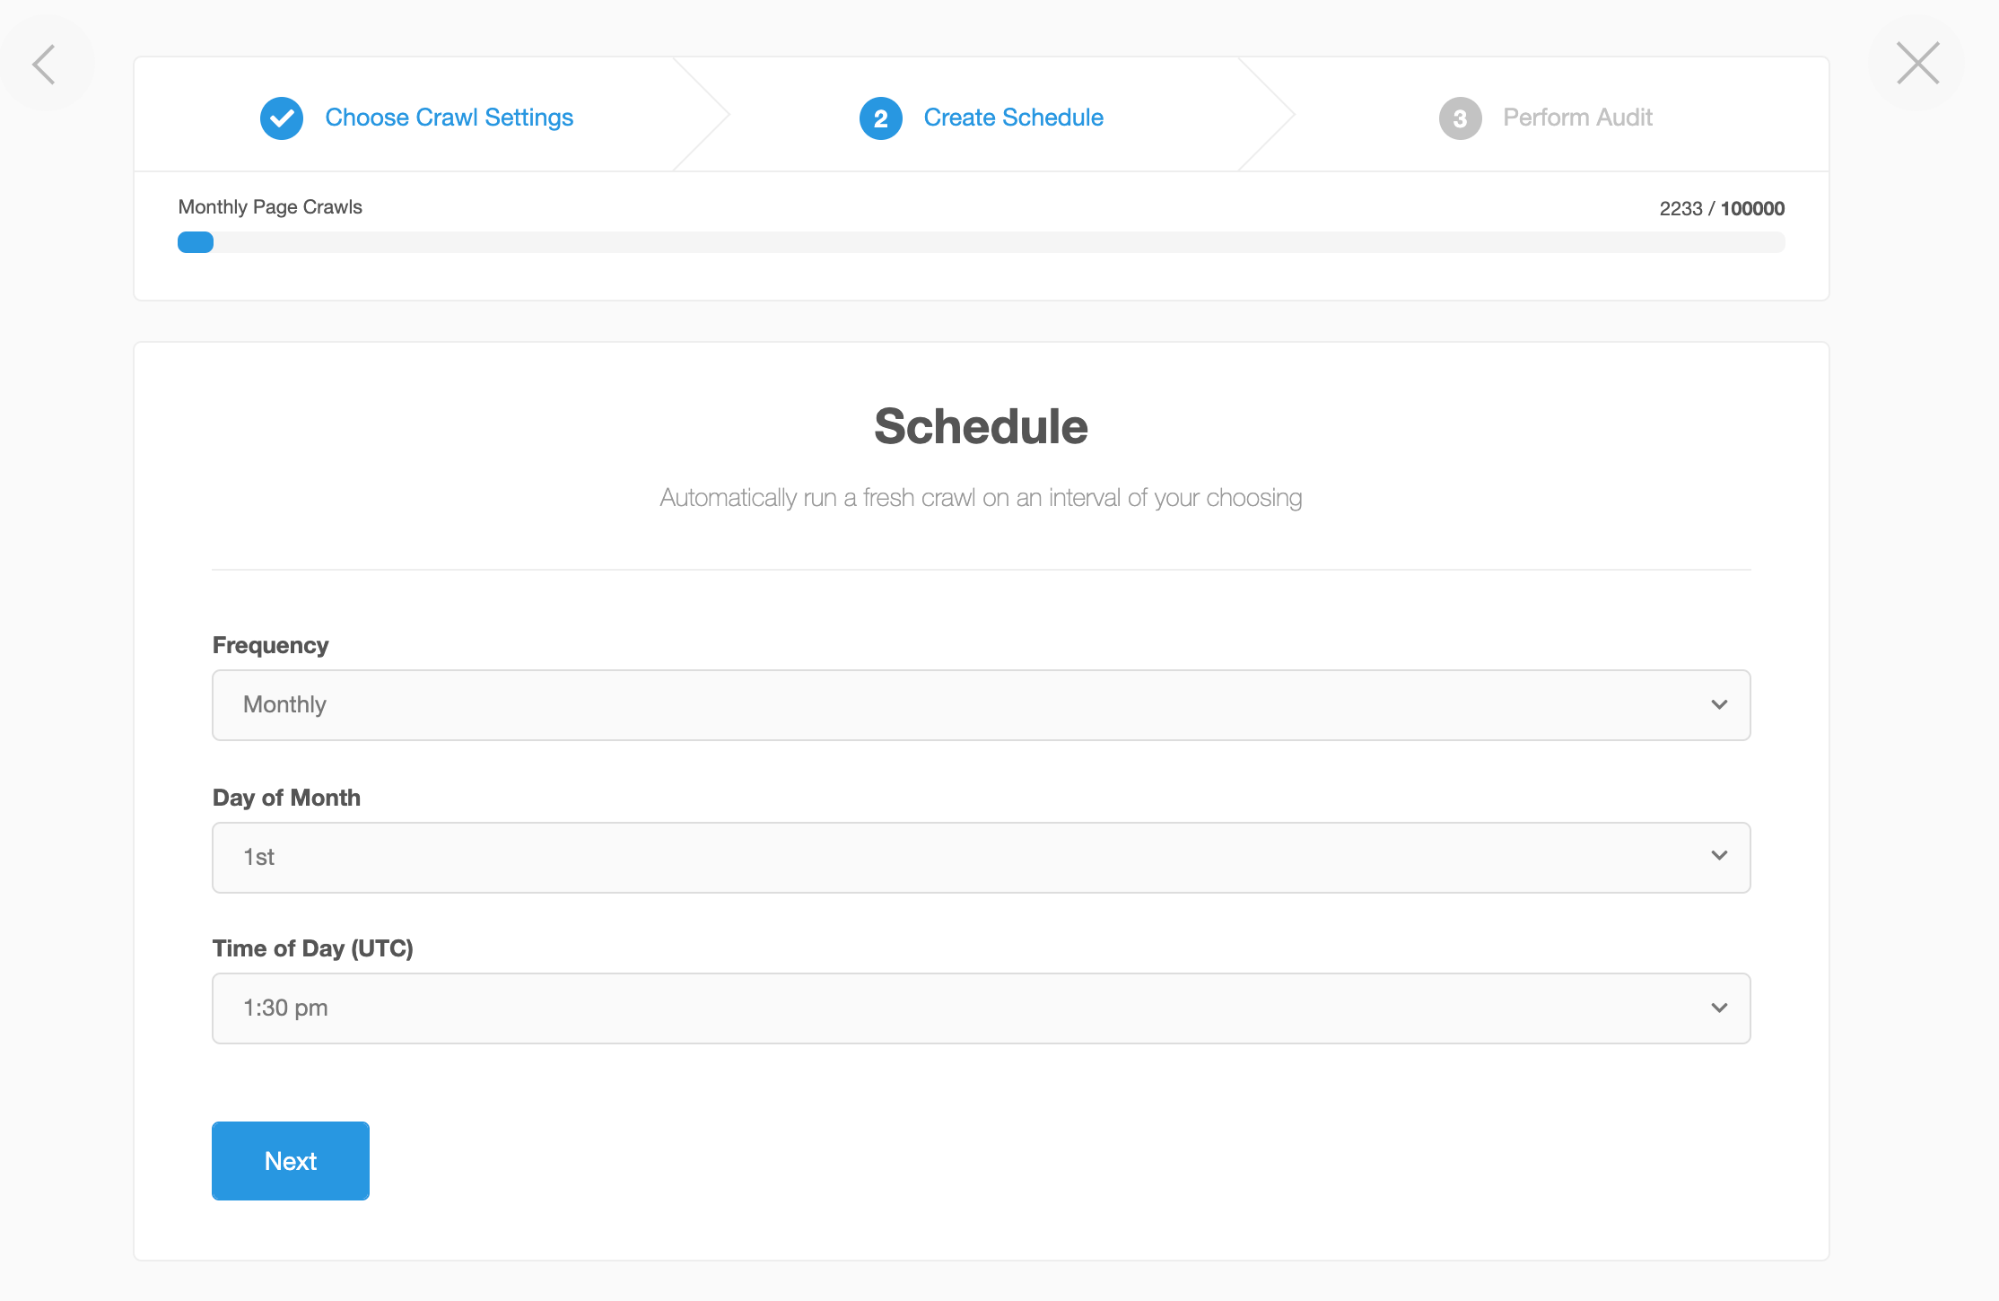Click the Frequency field label

point(270,645)
